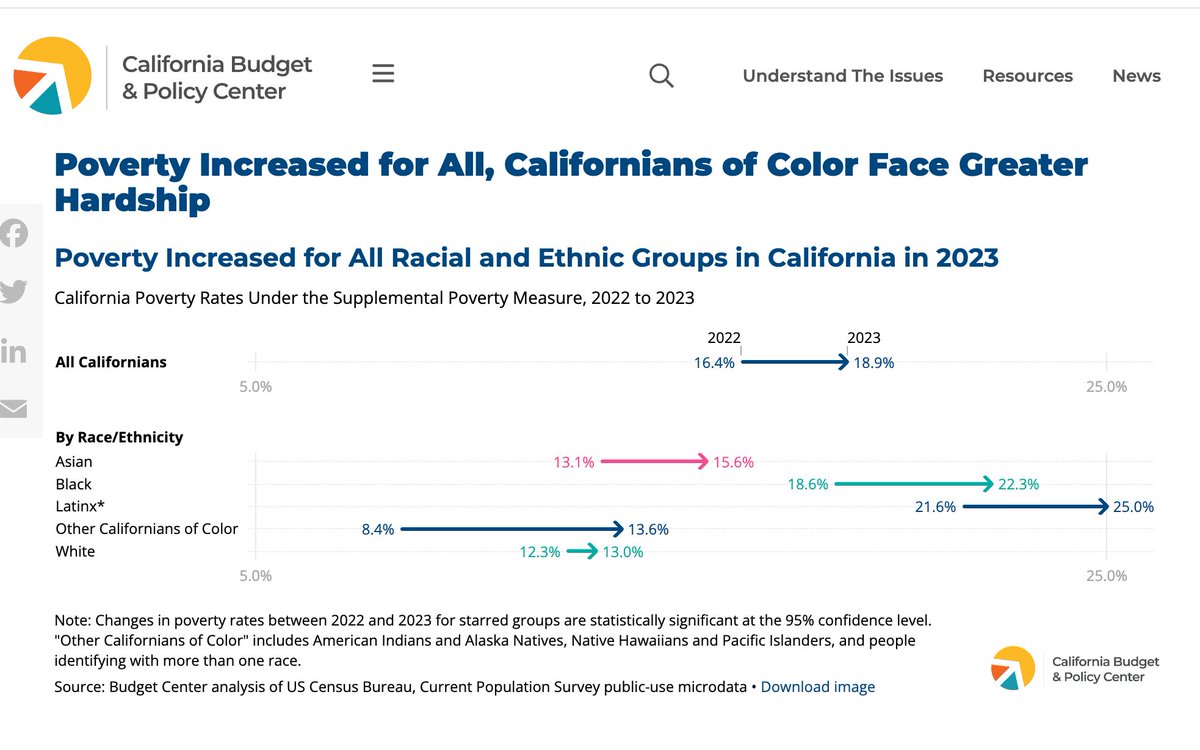
Task: Click the 15.6% Asian 2023 value
Action: point(733,463)
